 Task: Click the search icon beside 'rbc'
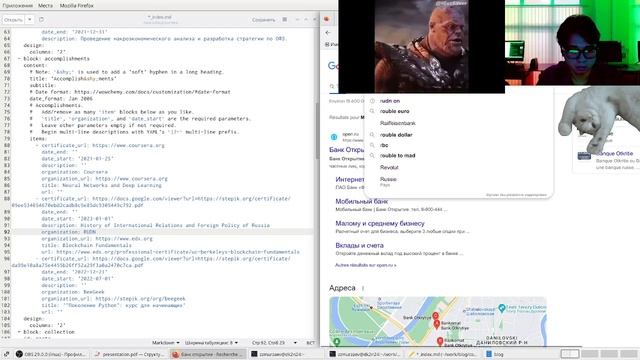tap(372, 145)
